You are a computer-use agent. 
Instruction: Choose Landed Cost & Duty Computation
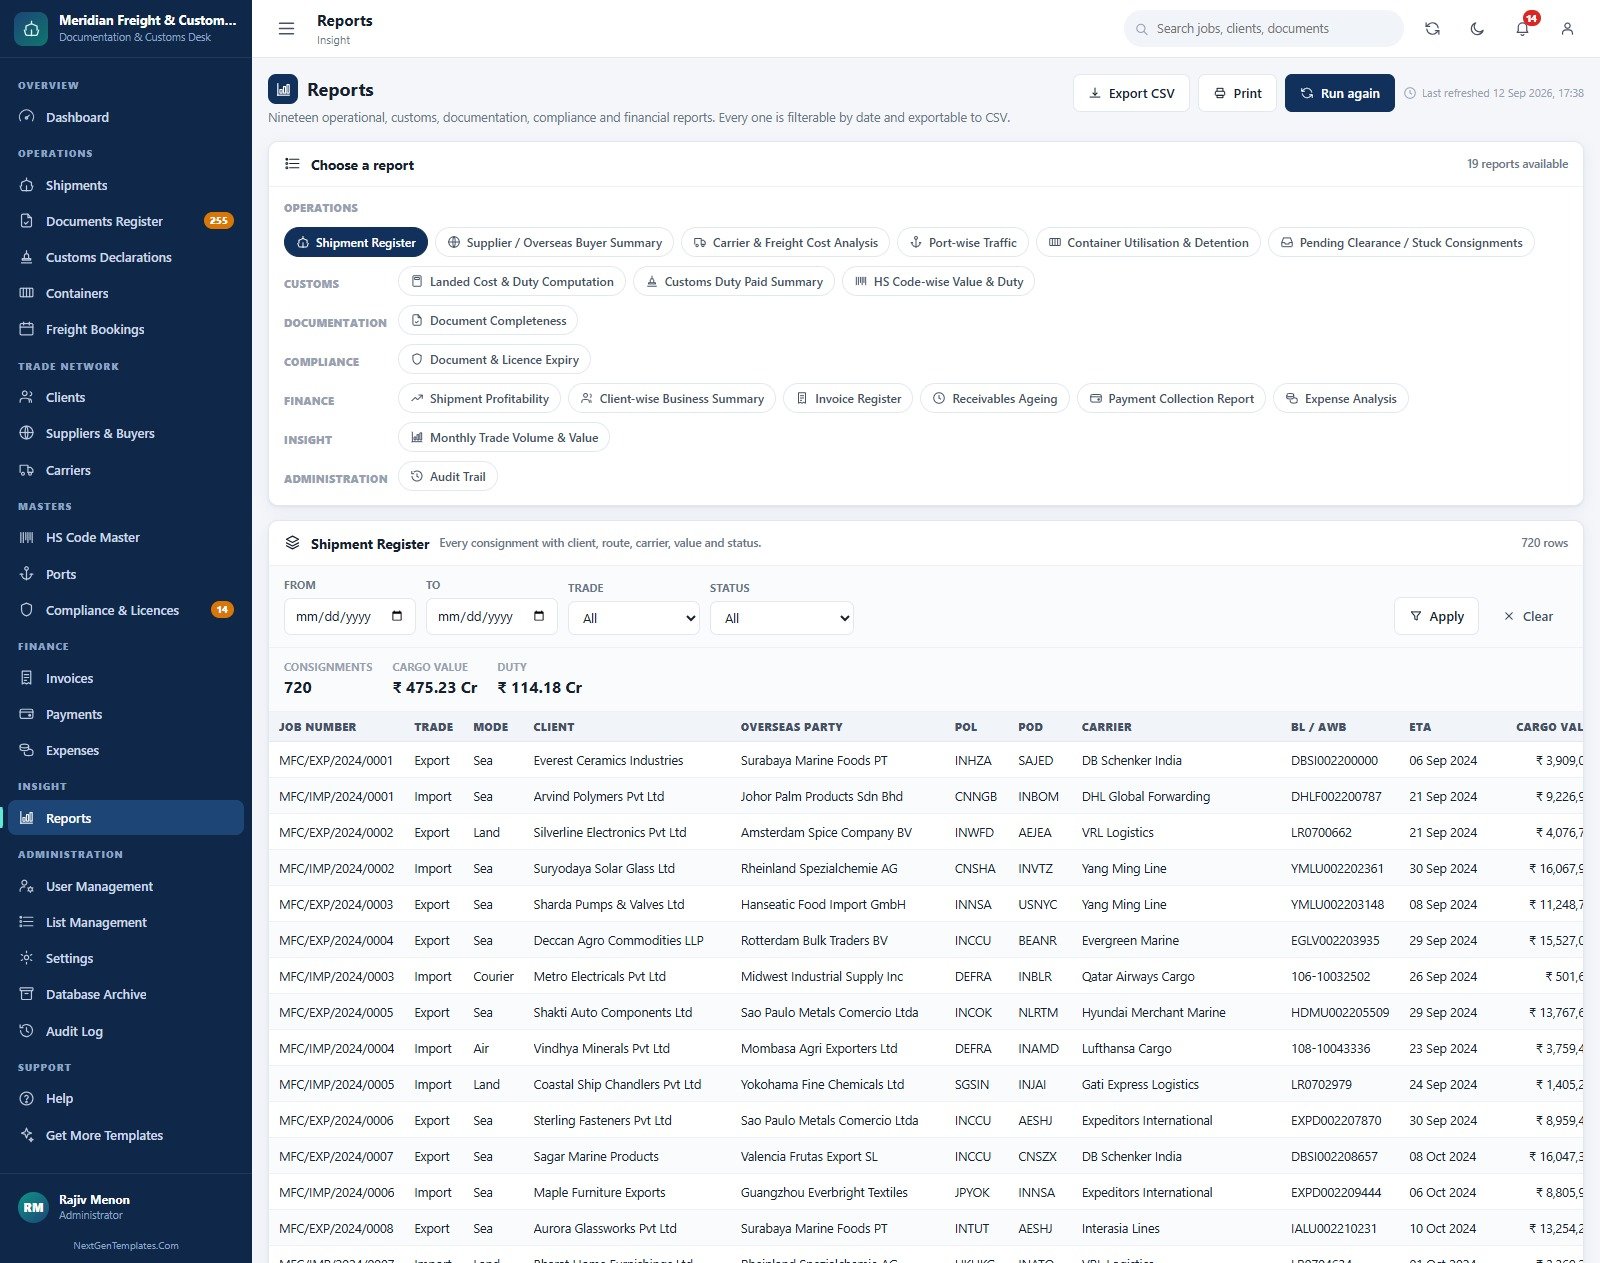point(512,281)
